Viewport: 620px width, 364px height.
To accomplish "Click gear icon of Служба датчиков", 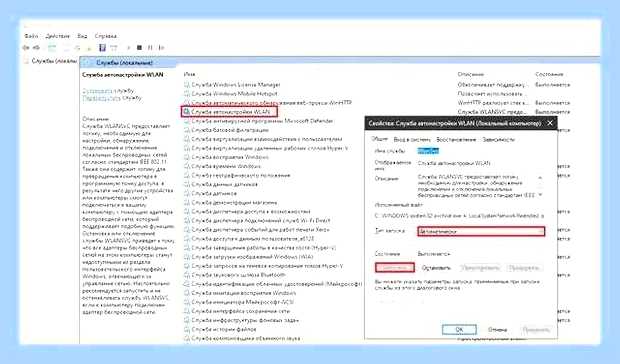I will 187,194.
